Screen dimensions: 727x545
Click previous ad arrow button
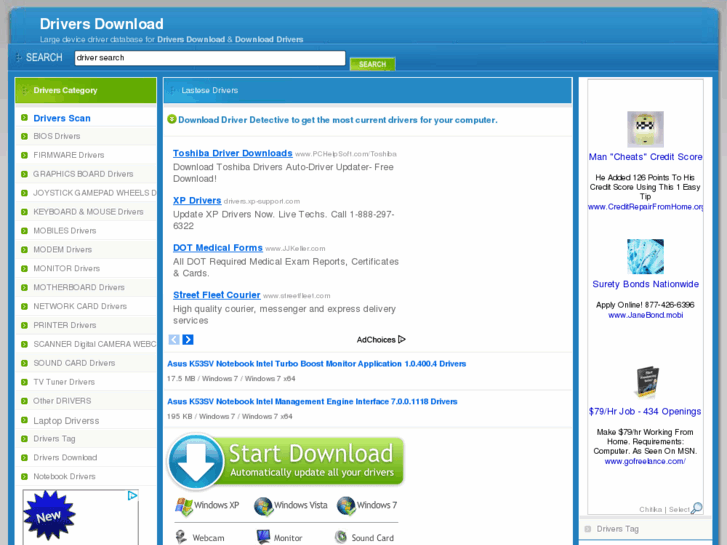click(x=174, y=340)
